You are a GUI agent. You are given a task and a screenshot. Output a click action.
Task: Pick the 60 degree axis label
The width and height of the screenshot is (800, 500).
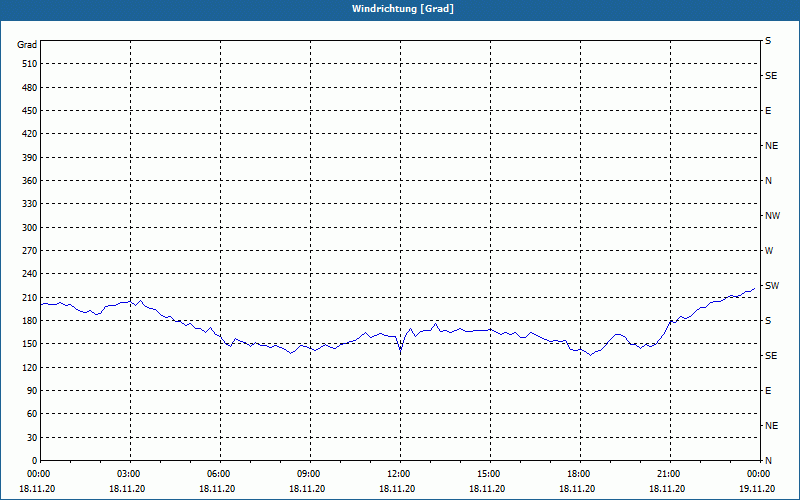(31, 414)
